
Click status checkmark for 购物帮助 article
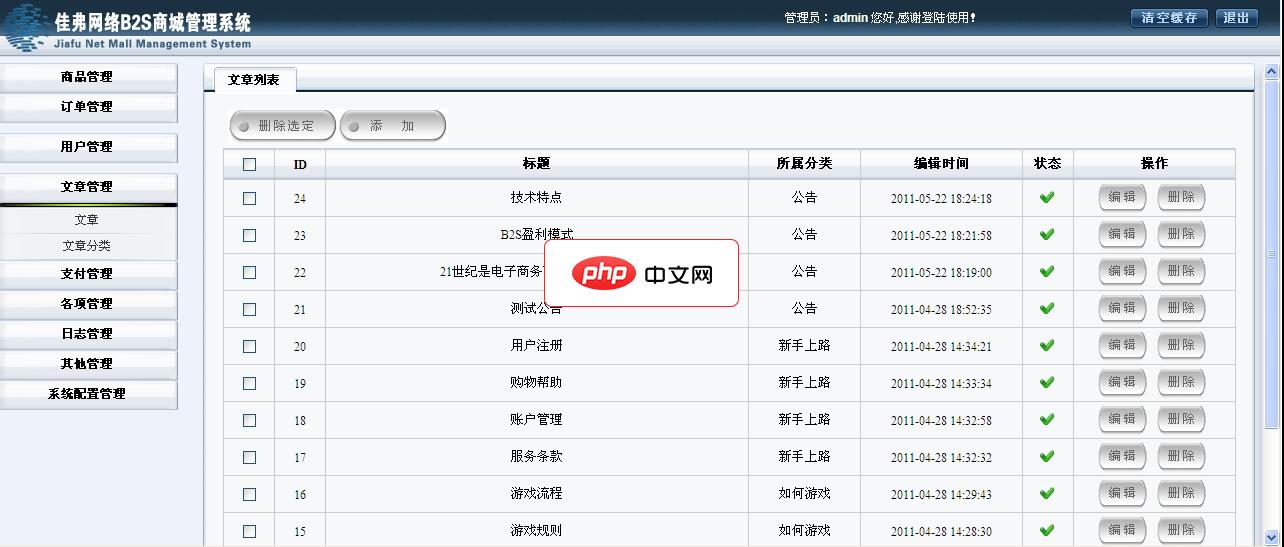[x=1047, y=382]
